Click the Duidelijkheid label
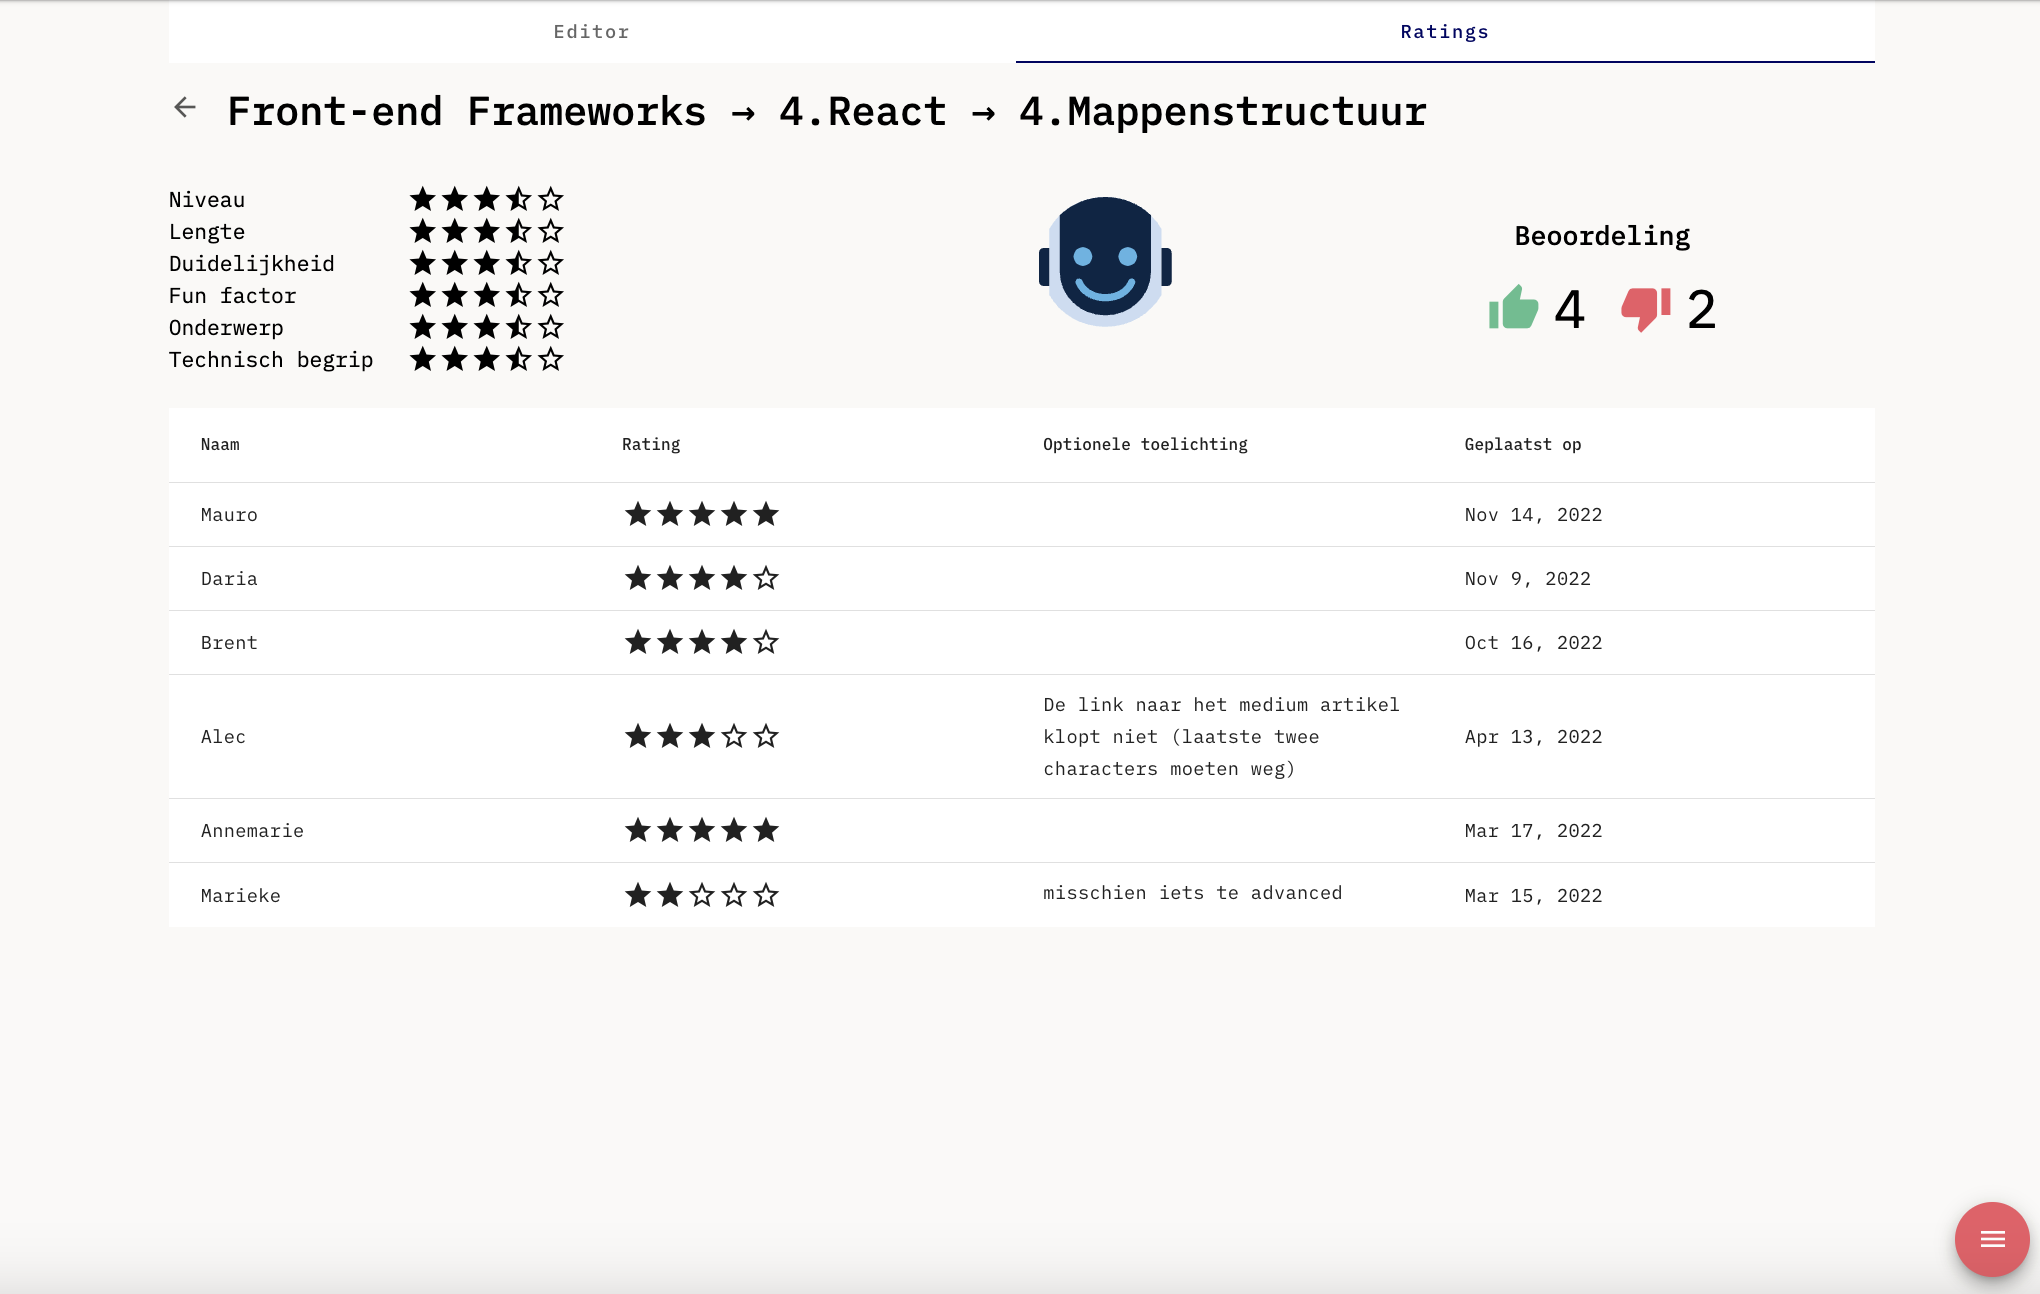This screenshot has height=1294, width=2040. 252,264
